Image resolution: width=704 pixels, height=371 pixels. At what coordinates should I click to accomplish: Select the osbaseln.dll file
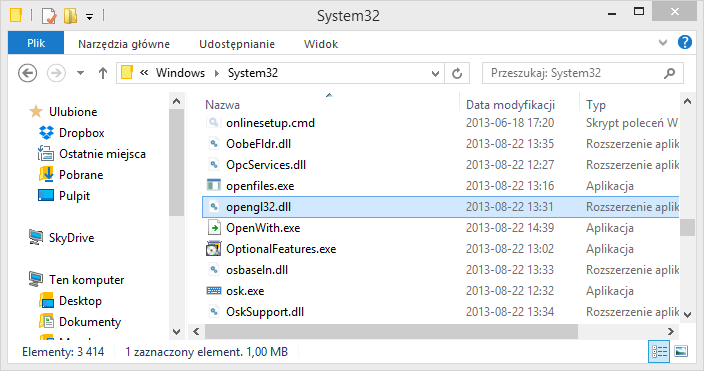tap(257, 270)
